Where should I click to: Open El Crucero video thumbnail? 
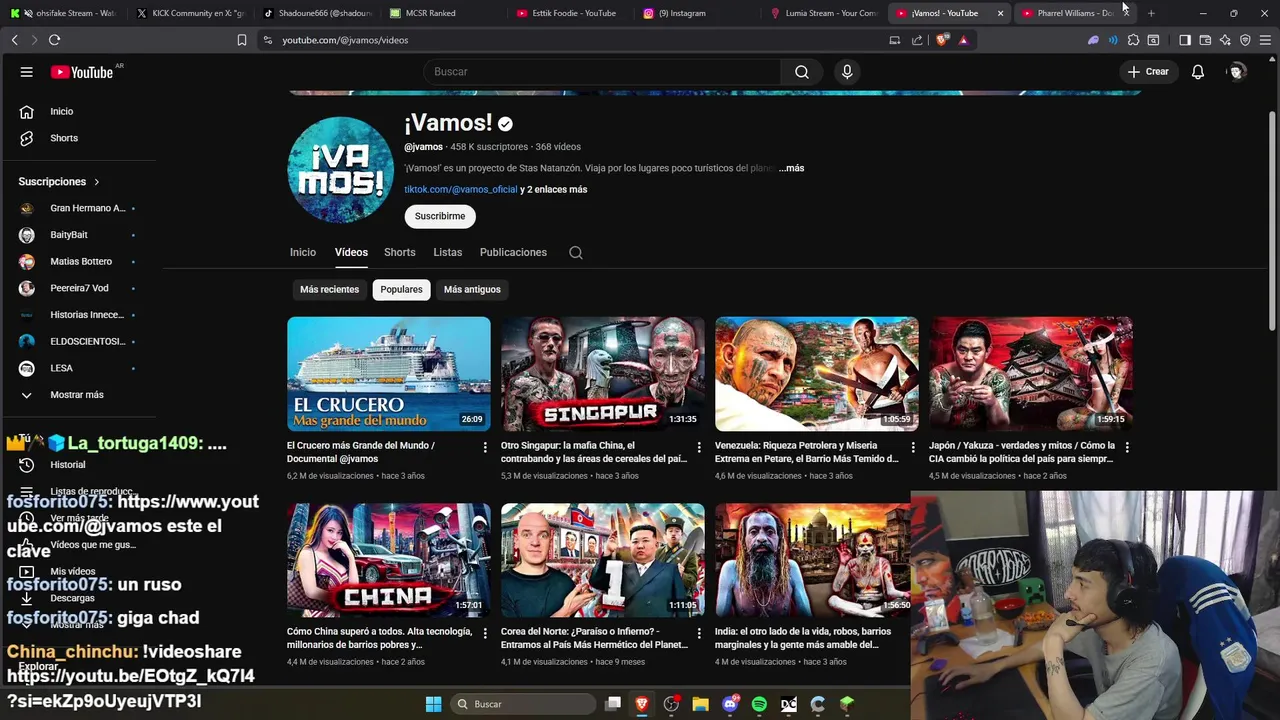pyautogui.click(x=389, y=374)
